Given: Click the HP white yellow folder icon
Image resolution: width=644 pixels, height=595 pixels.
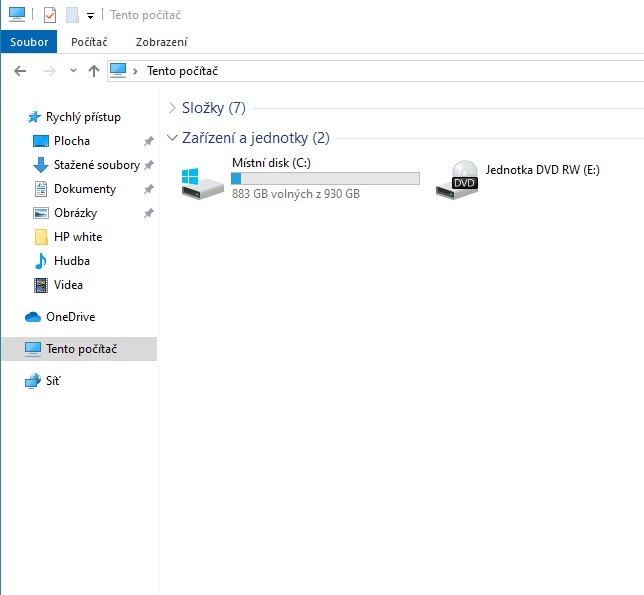Looking at the screenshot, I should coord(41,237).
